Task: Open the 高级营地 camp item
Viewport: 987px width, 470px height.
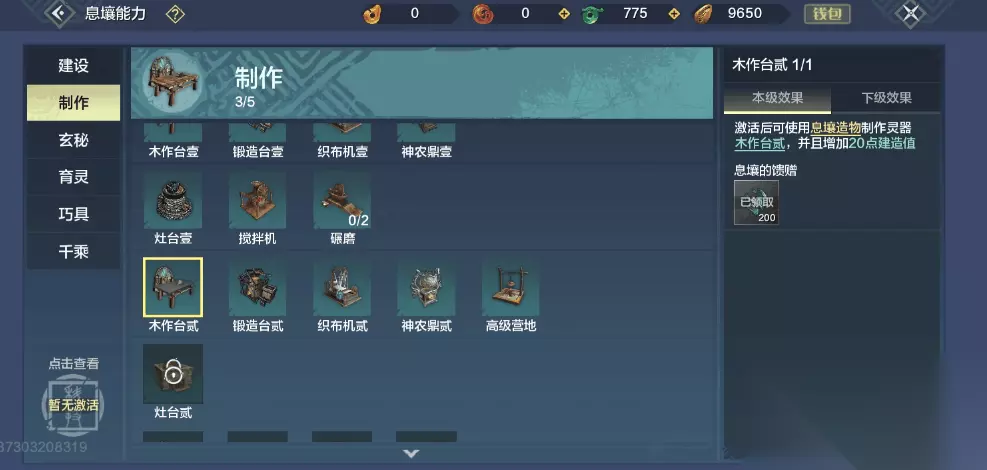Action: click(x=510, y=287)
